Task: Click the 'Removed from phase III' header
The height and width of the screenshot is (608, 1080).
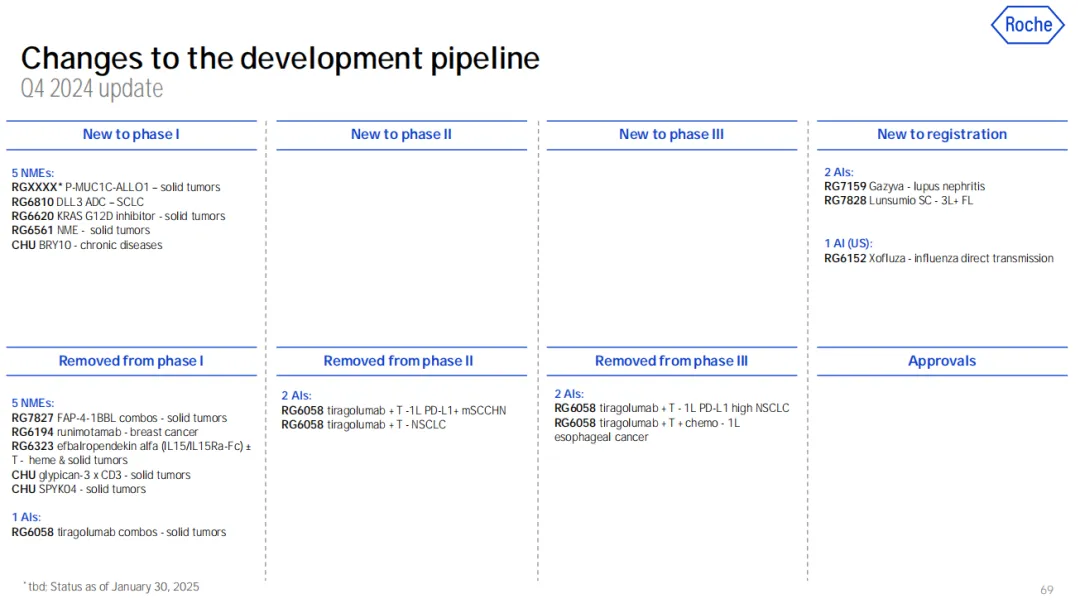Action: point(671,361)
